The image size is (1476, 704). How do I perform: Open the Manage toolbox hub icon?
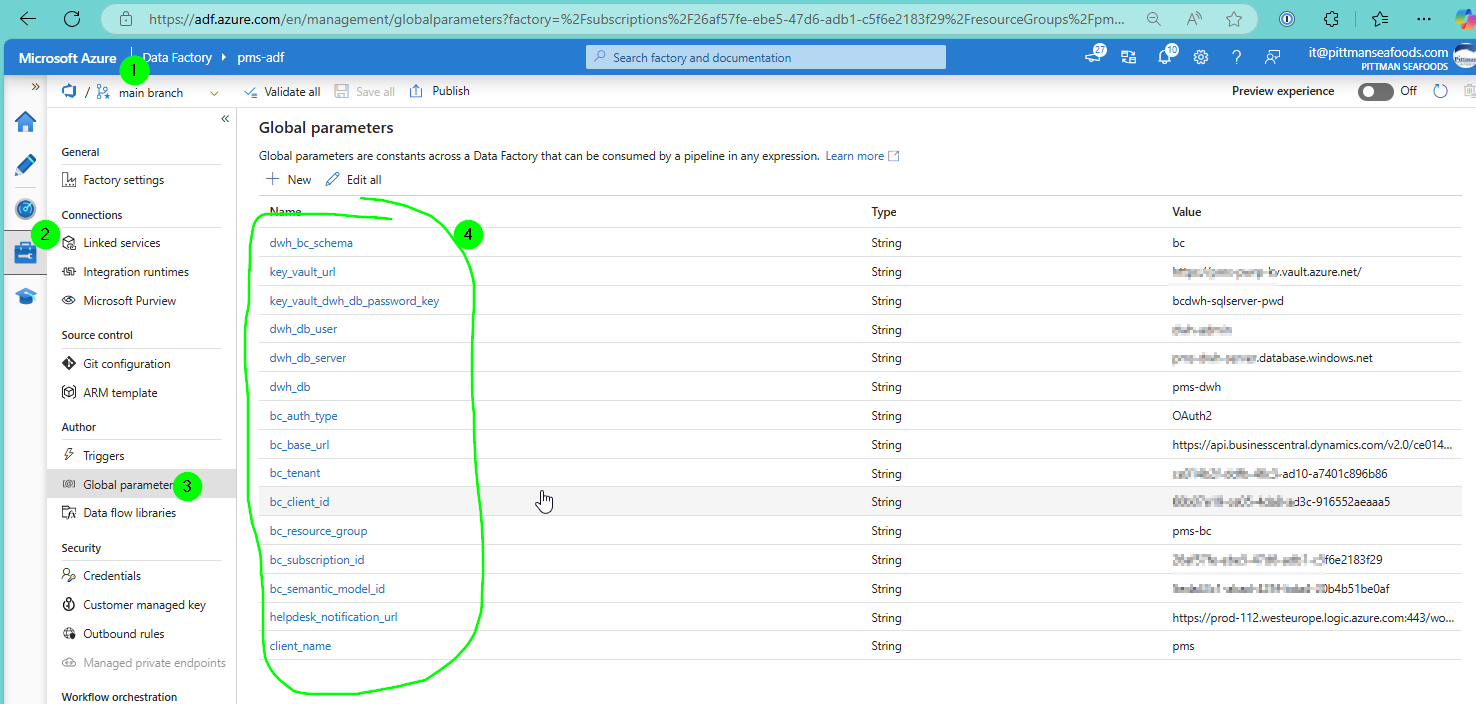24,253
